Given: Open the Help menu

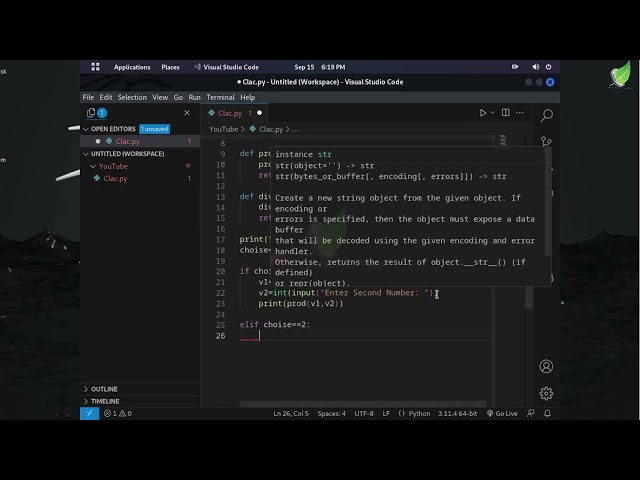Looking at the screenshot, I should 247,97.
